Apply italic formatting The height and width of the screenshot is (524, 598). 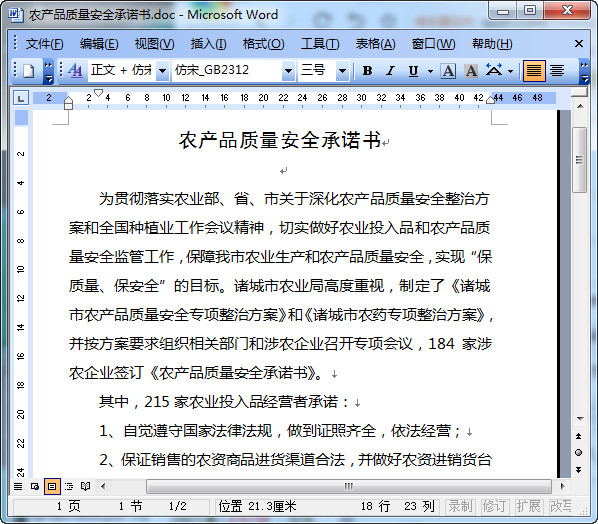click(x=390, y=71)
